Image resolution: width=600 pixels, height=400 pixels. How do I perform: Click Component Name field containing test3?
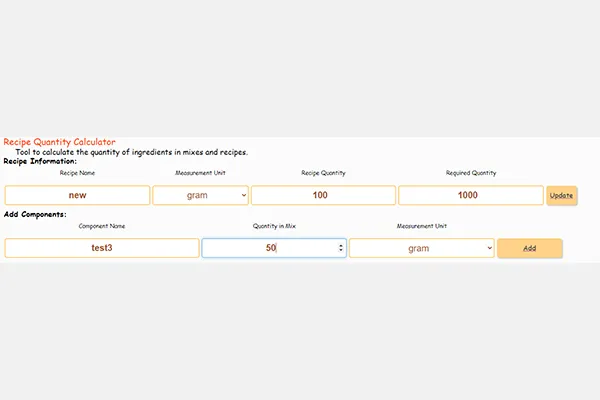click(101, 247)
